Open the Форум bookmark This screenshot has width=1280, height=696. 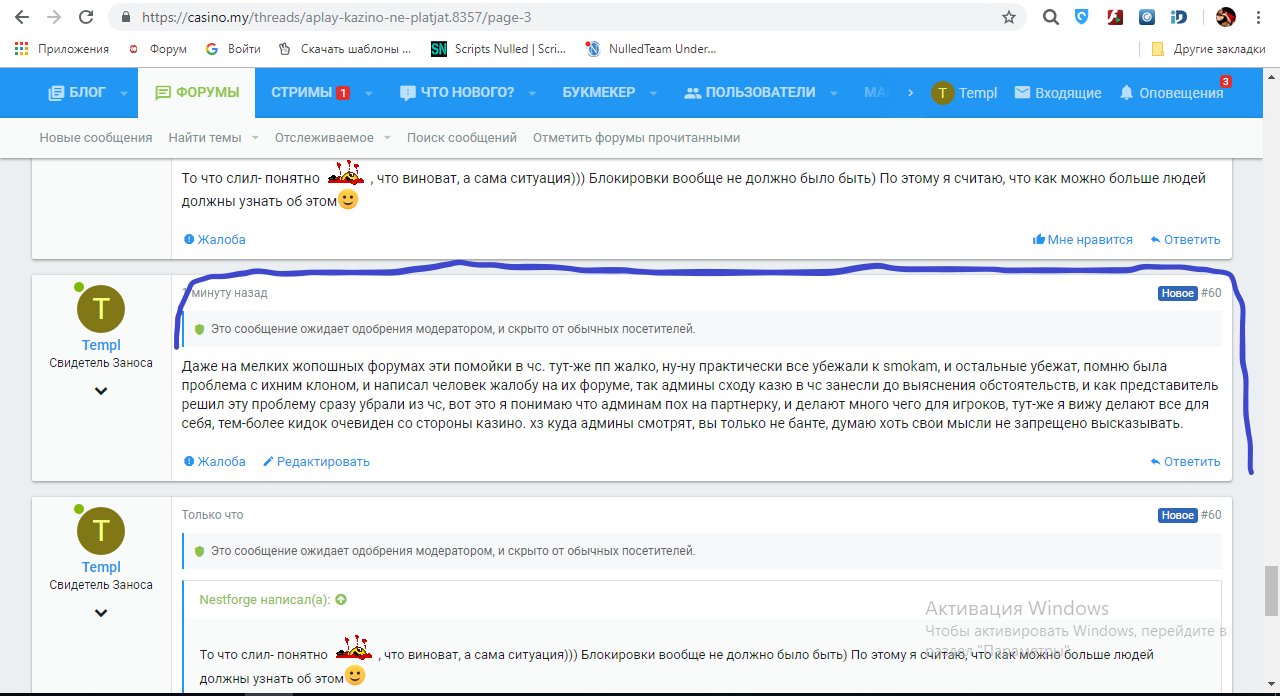click(x=158, y=48)
